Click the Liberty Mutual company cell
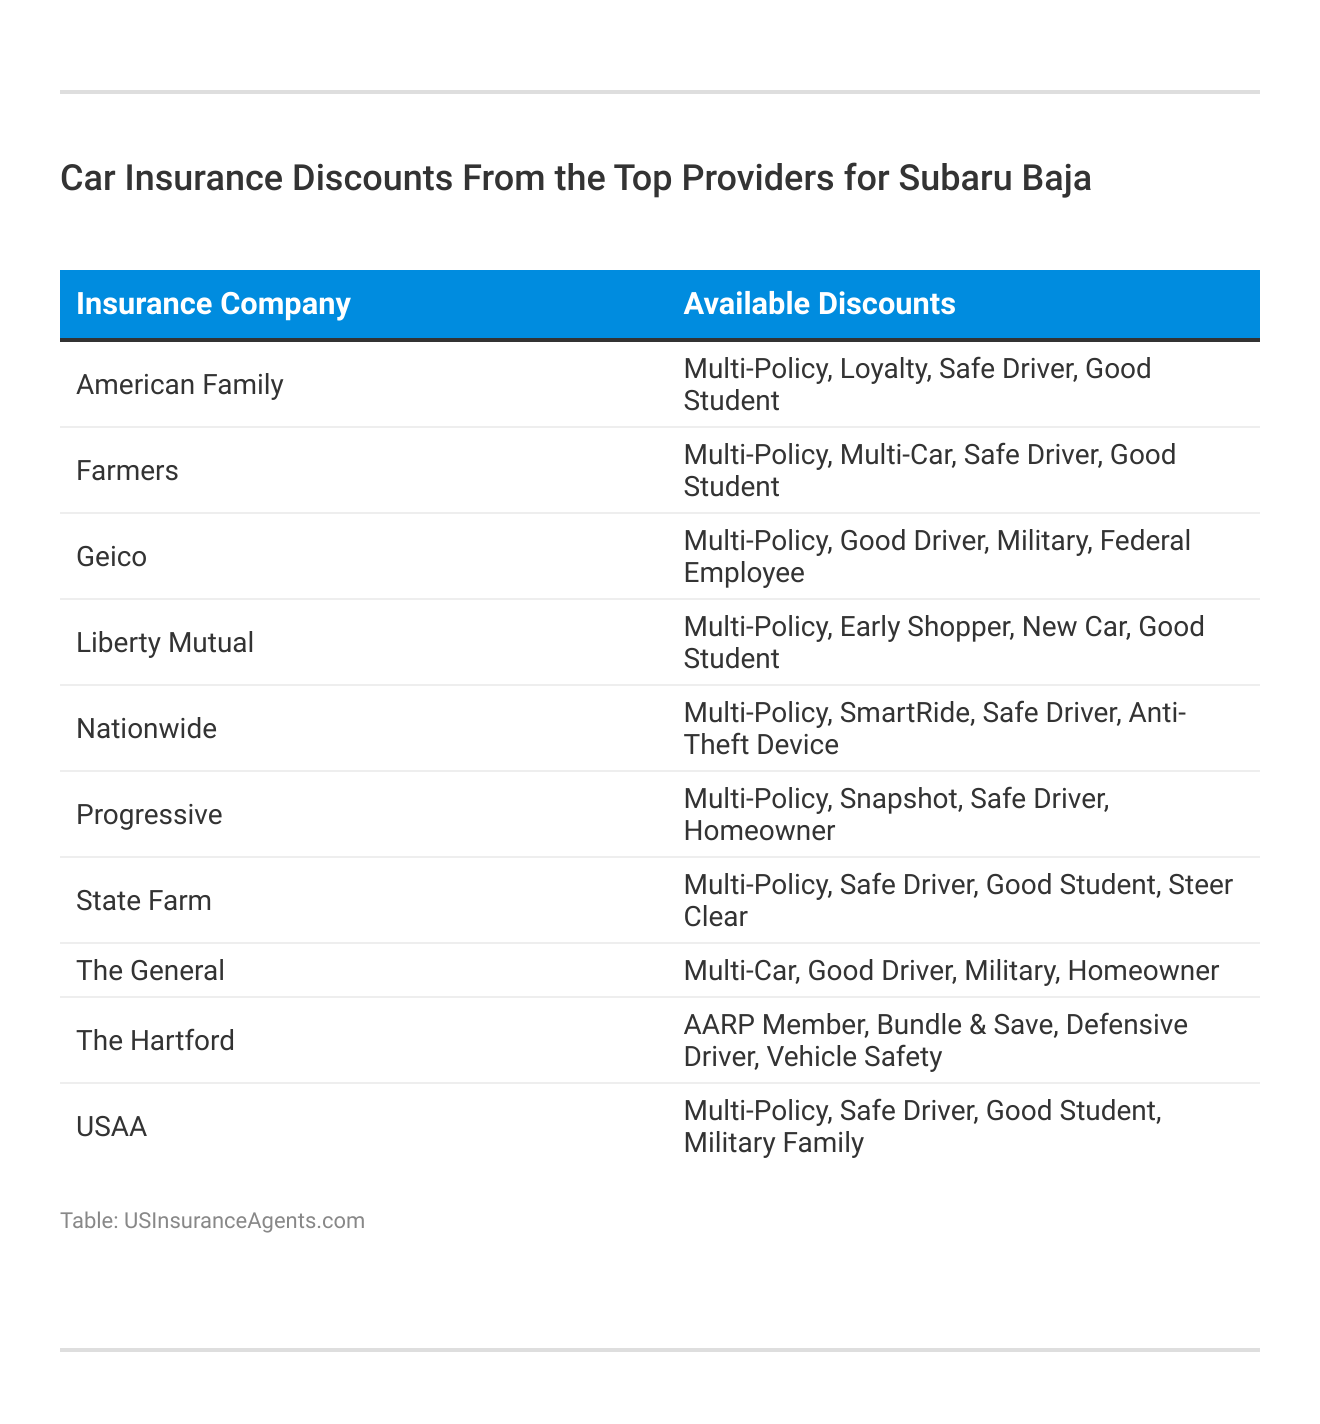This screenshot has width=1320, height=1424. coord(165,643)
